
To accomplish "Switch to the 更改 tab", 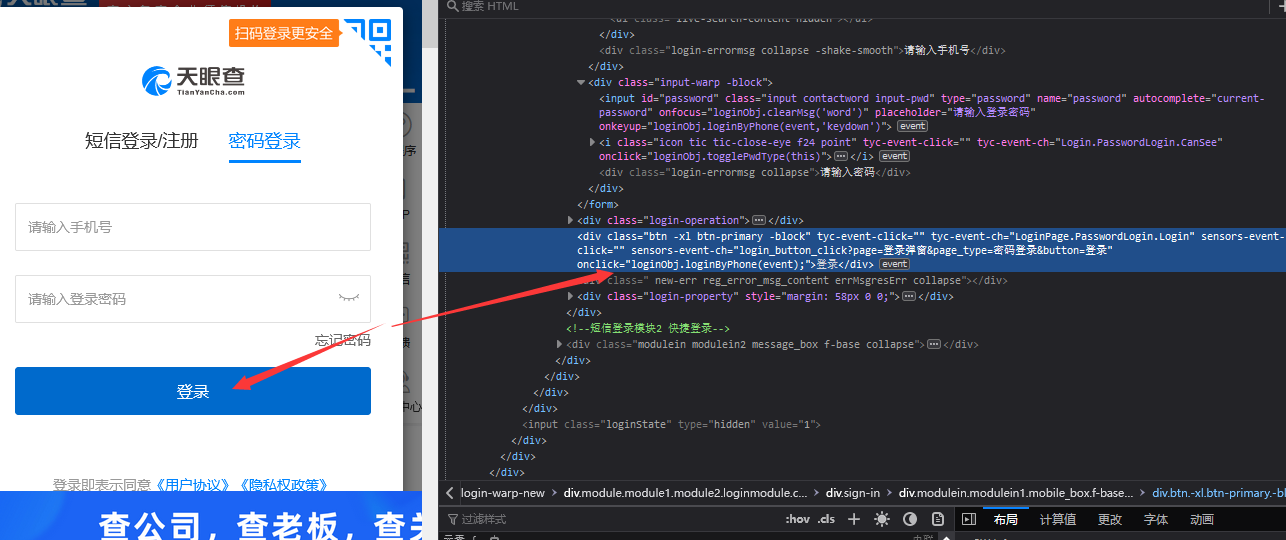I will (x=1110, y=520).
